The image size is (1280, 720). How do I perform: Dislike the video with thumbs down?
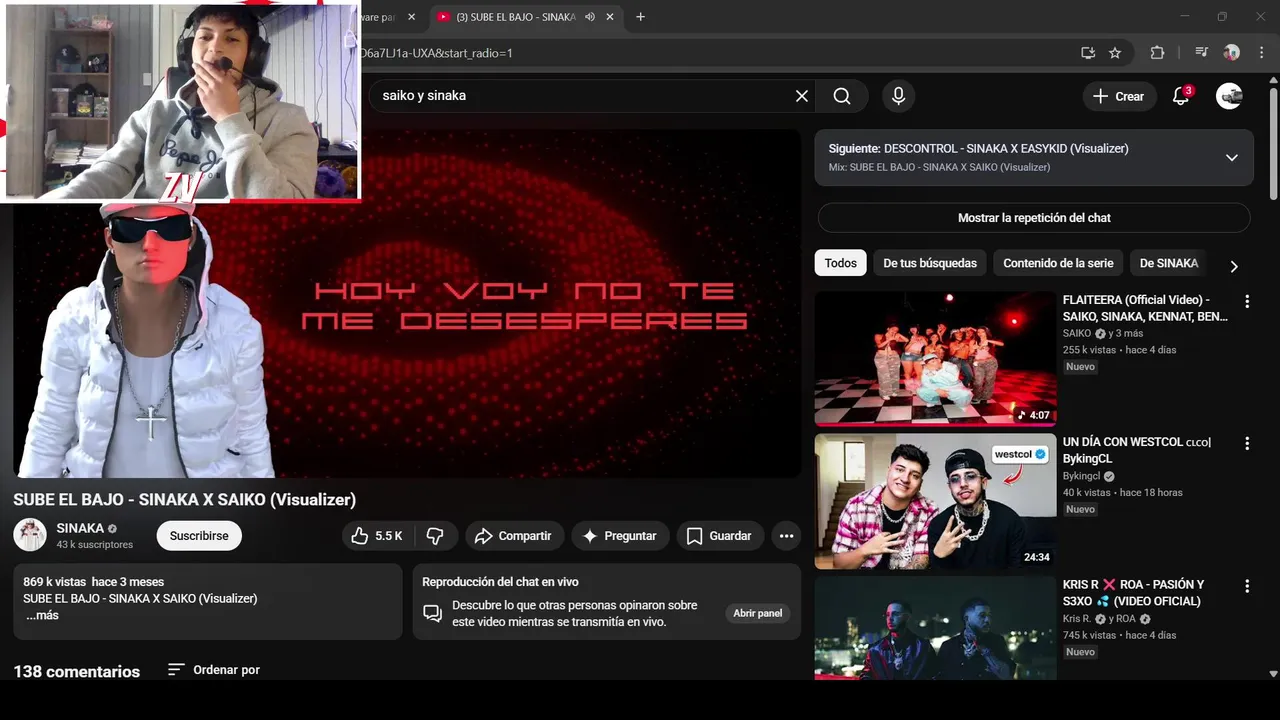(x=435, y=536)
